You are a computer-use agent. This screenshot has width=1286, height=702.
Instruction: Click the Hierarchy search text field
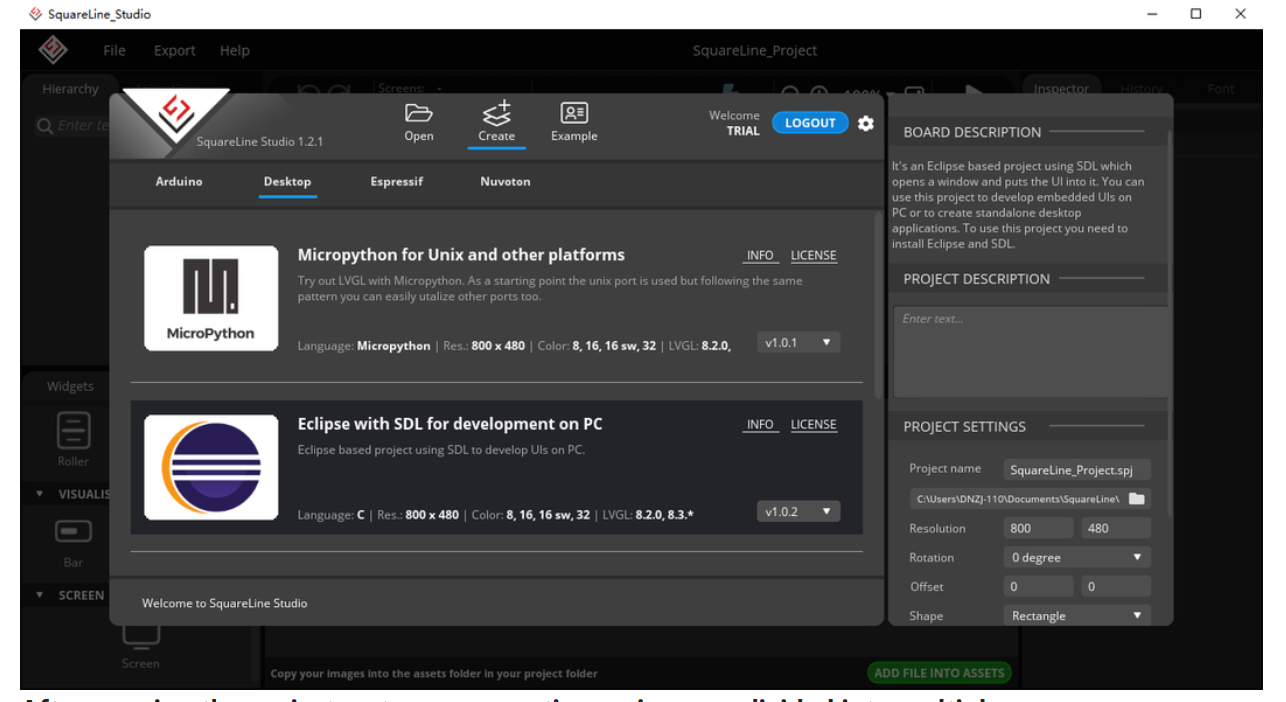coord(82,126)
